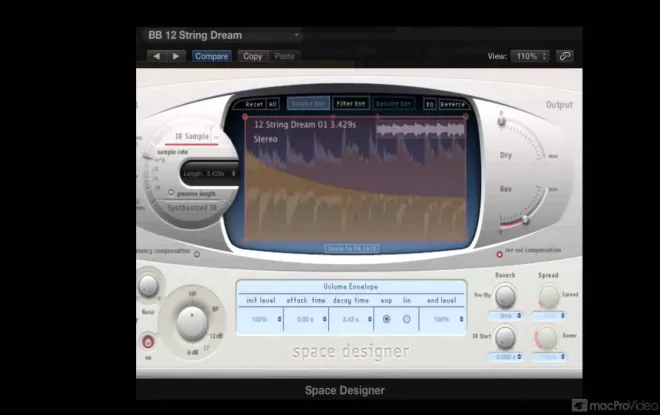660x415 pixels.
Task: Open the View 110% size dropdown
Action: [x=530, y=56]
